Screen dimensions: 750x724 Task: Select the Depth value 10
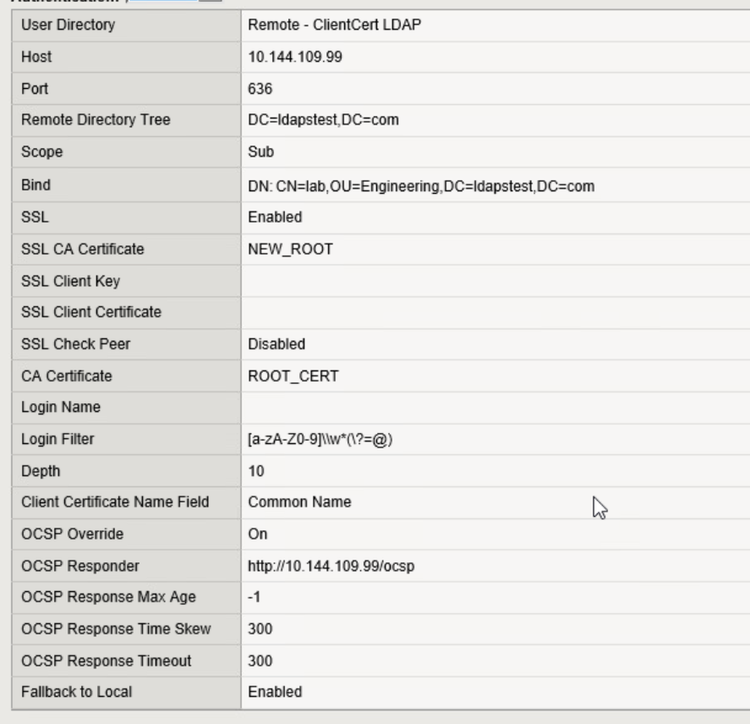click(256, 471)
